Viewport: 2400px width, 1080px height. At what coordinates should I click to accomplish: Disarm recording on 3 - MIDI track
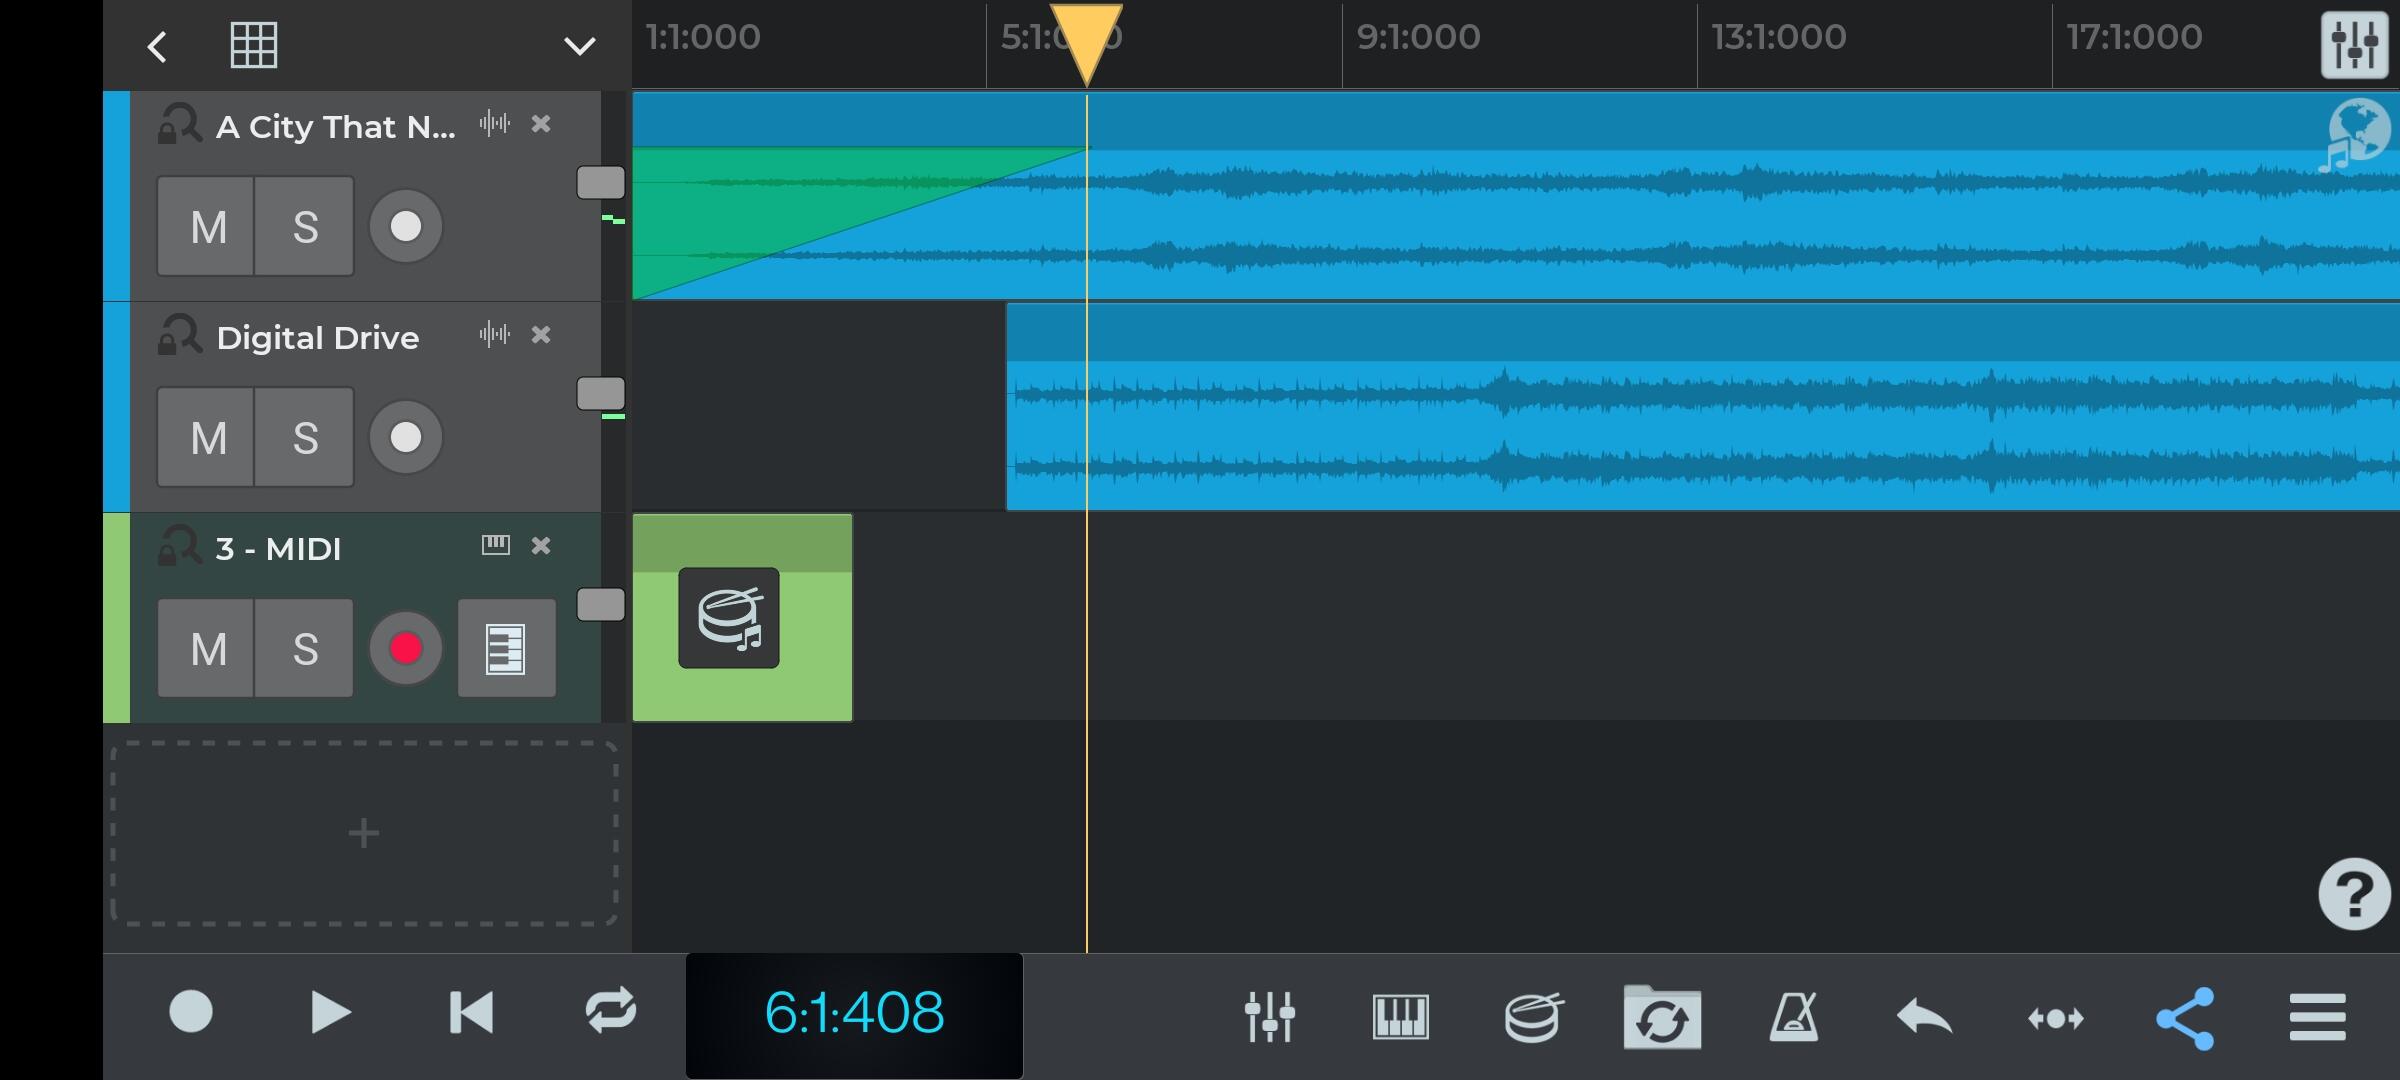[x=405, y=648]
